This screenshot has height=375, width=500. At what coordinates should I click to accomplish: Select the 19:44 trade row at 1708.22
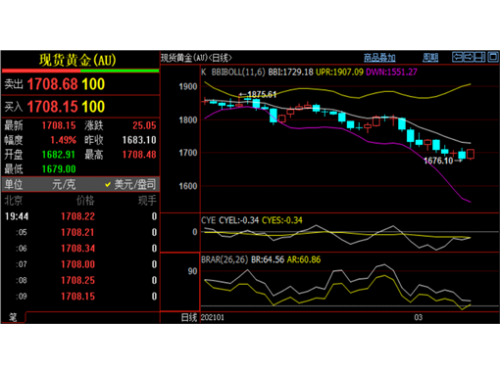click(x=81, y=216)
